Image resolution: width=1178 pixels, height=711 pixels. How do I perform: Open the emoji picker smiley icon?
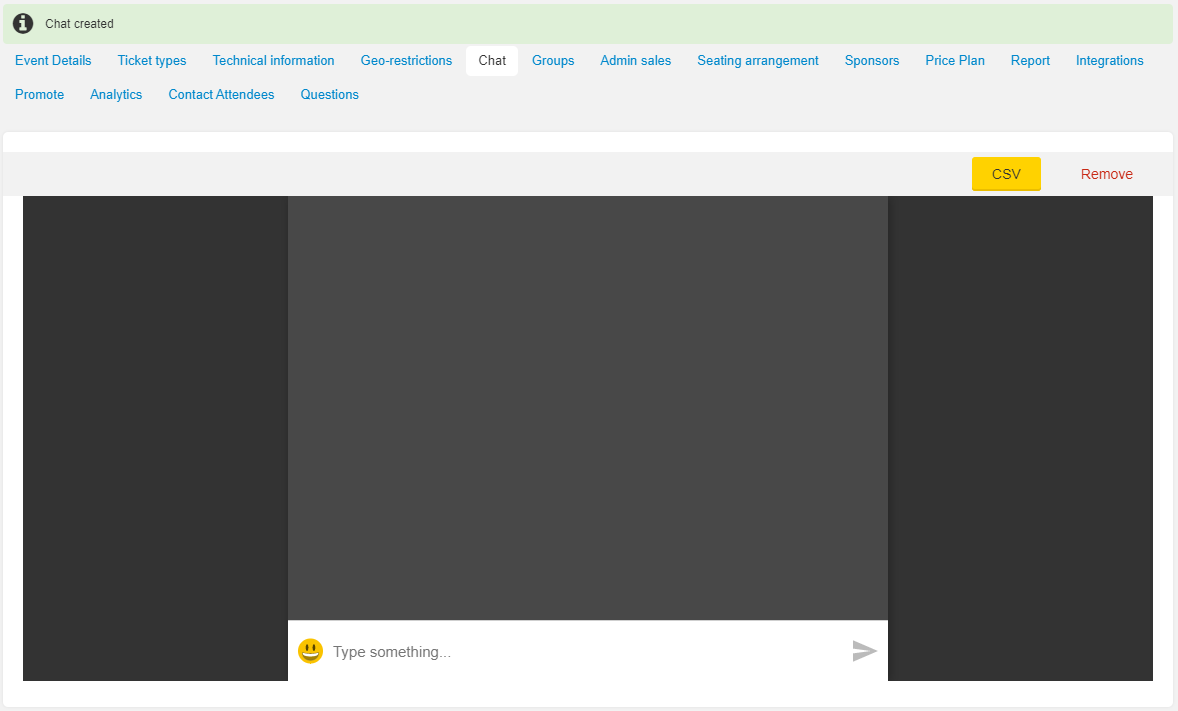(x=310, y=651)
